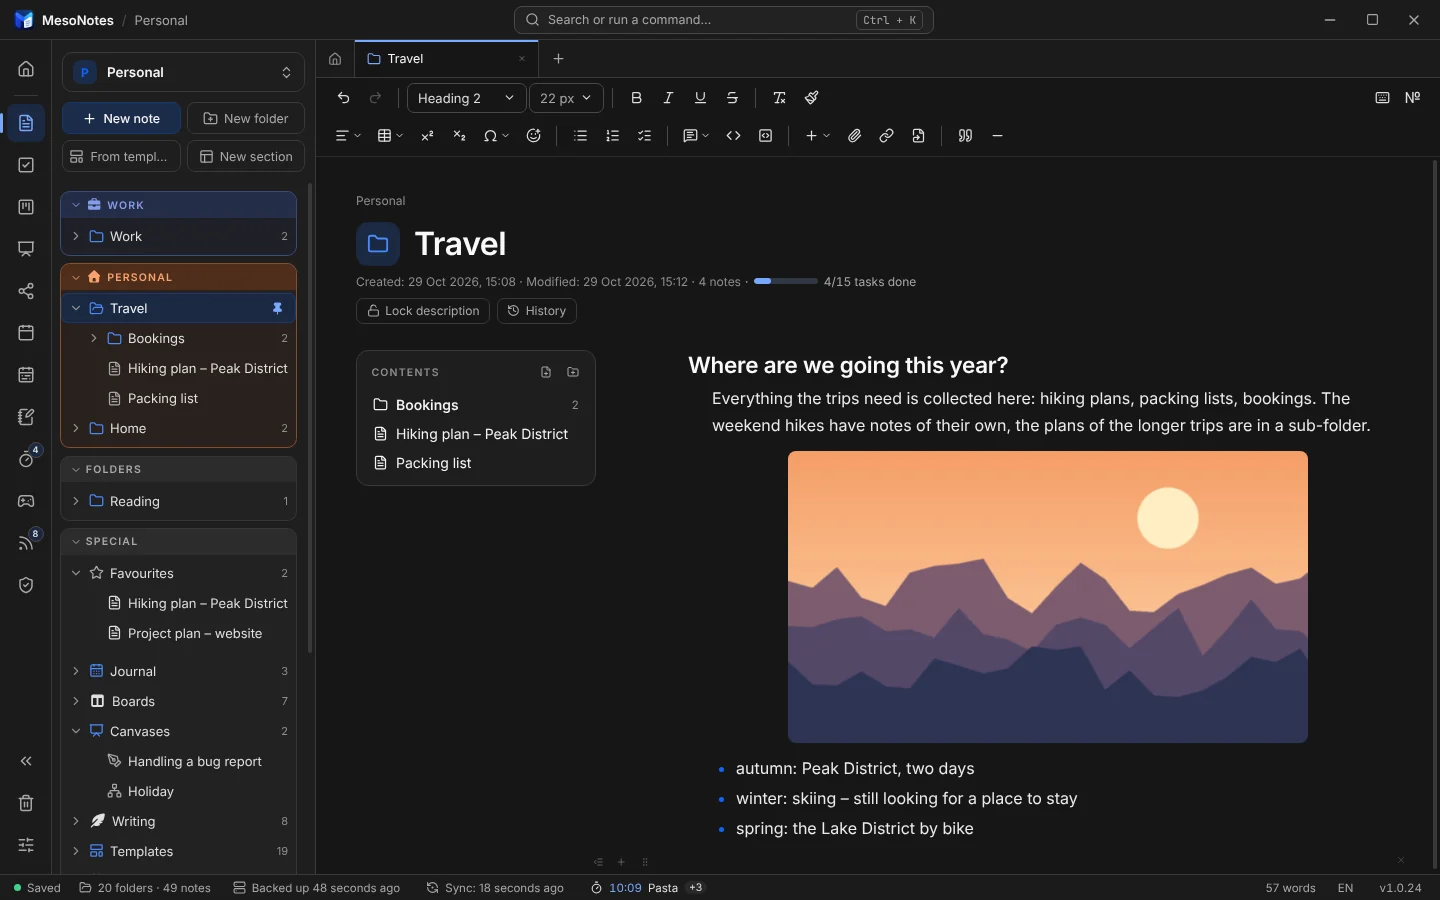Focus the Search or run a command field

pos(724,20)
